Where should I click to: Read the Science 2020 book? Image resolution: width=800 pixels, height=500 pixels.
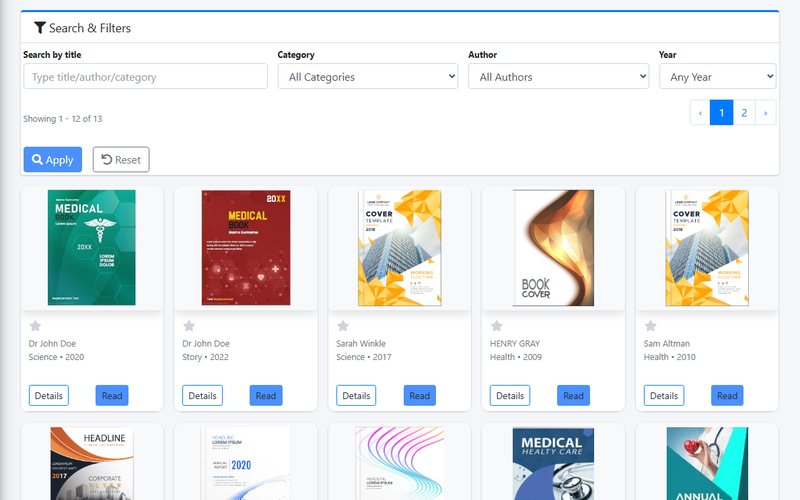click(x=112, y=395)
